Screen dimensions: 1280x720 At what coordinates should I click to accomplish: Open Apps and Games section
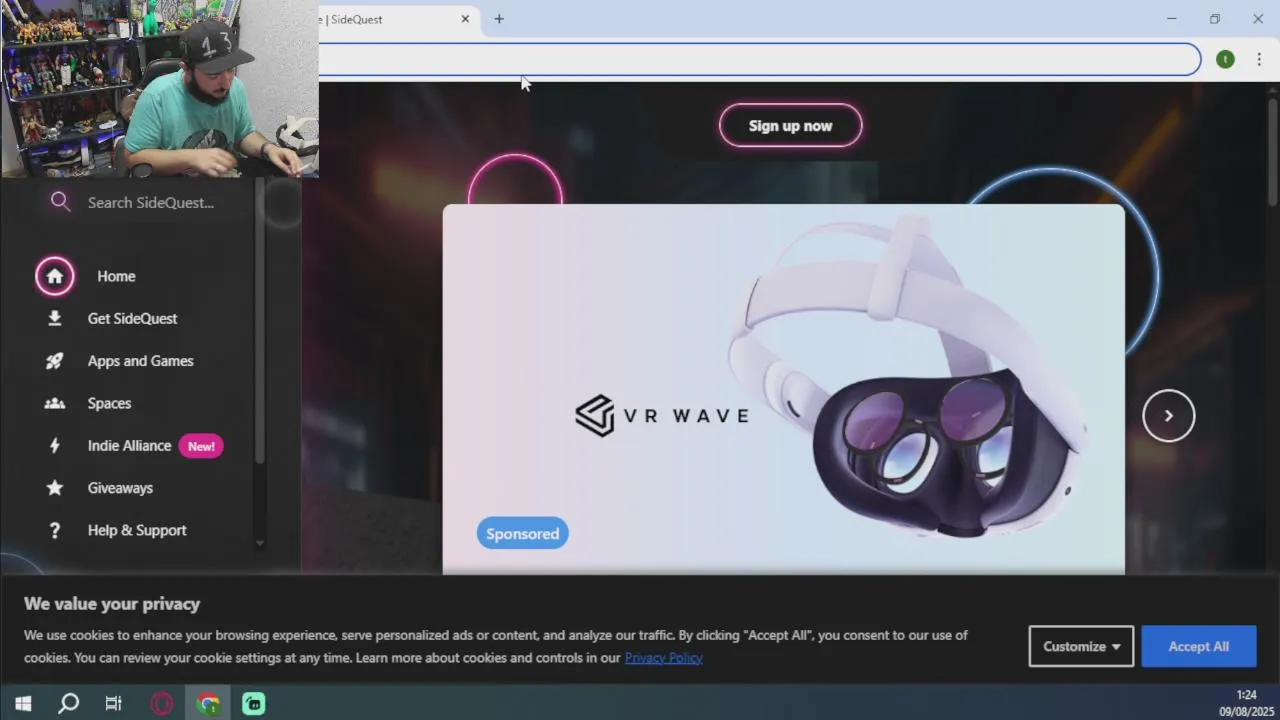coord(141,361)
